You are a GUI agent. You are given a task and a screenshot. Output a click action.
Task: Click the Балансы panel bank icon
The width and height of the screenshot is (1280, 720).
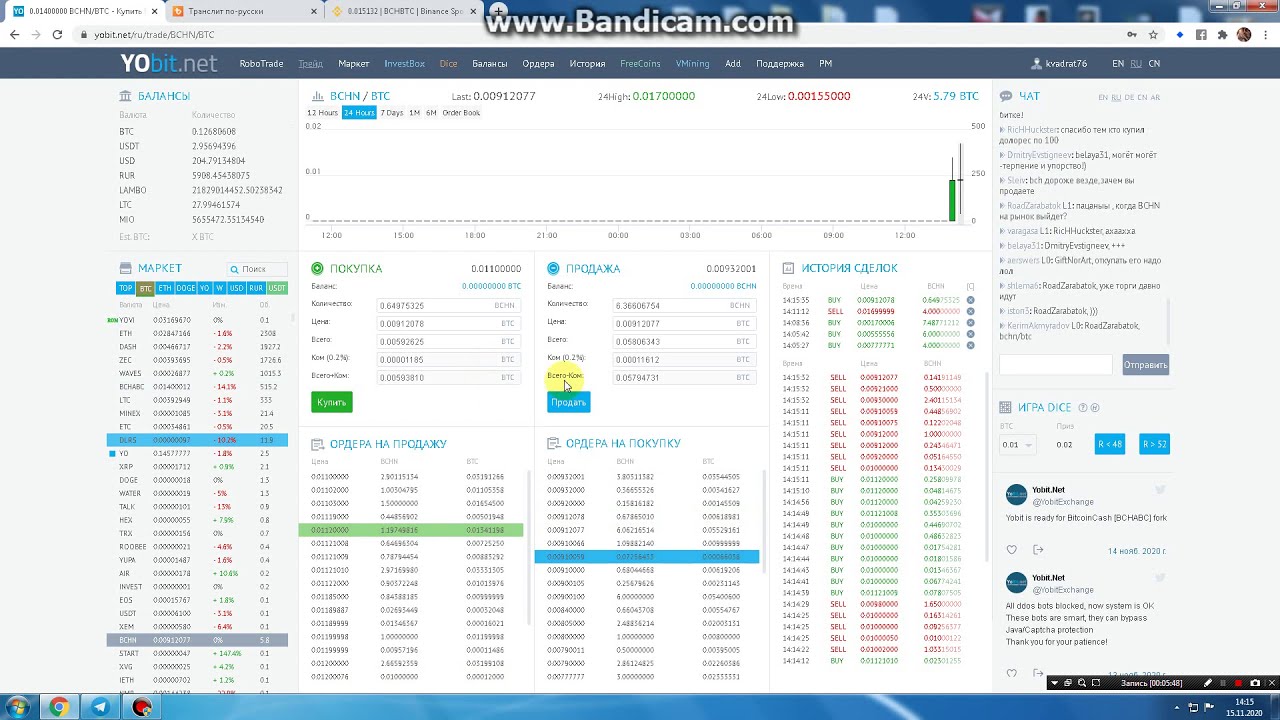click(x=126, y=96)
